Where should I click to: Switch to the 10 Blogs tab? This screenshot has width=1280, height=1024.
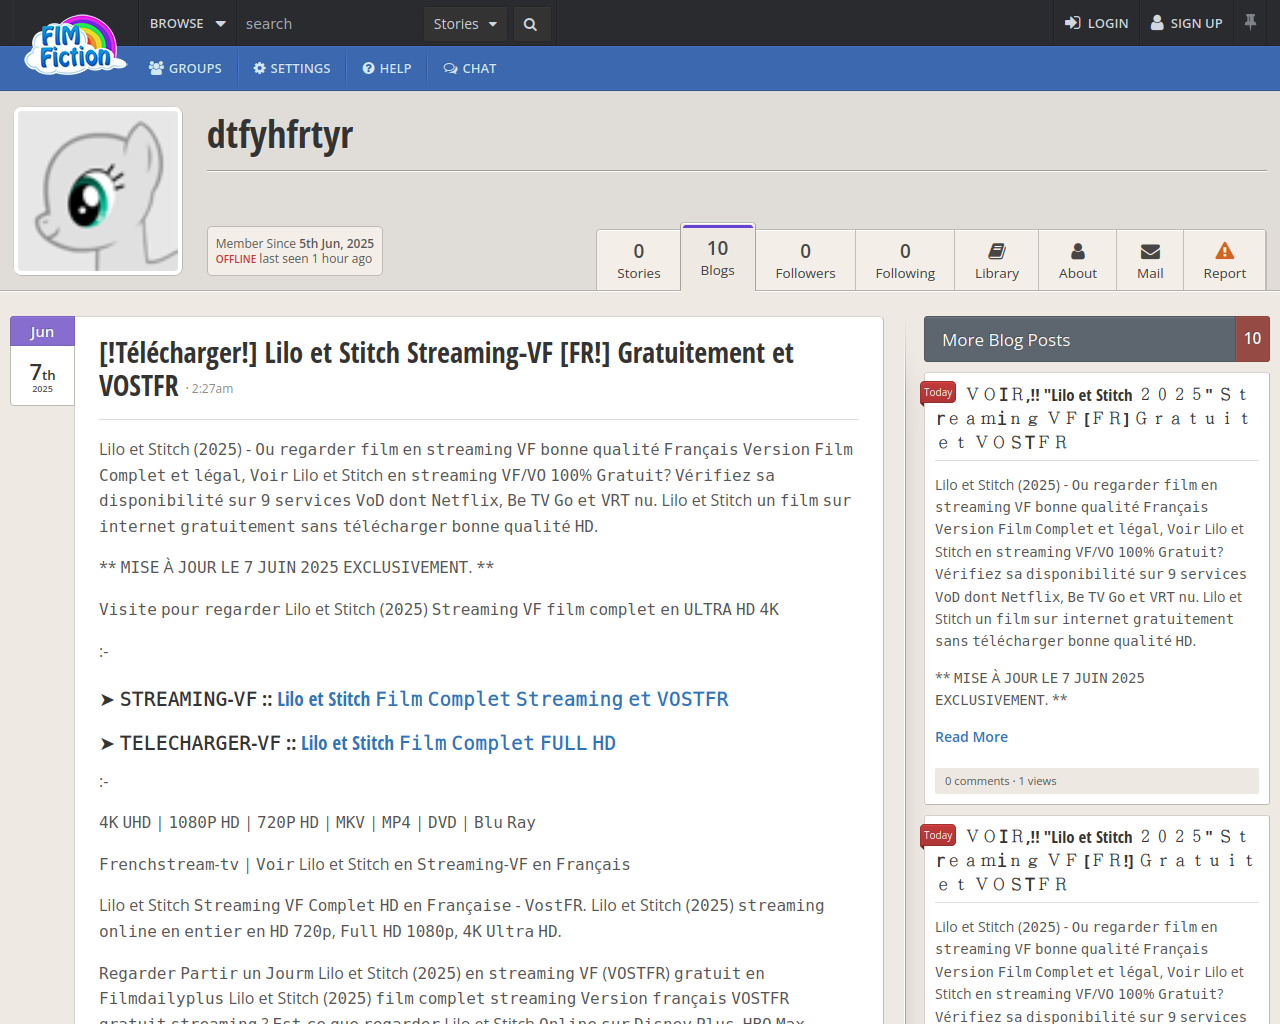pyautogui.click(x=718, y=258)
